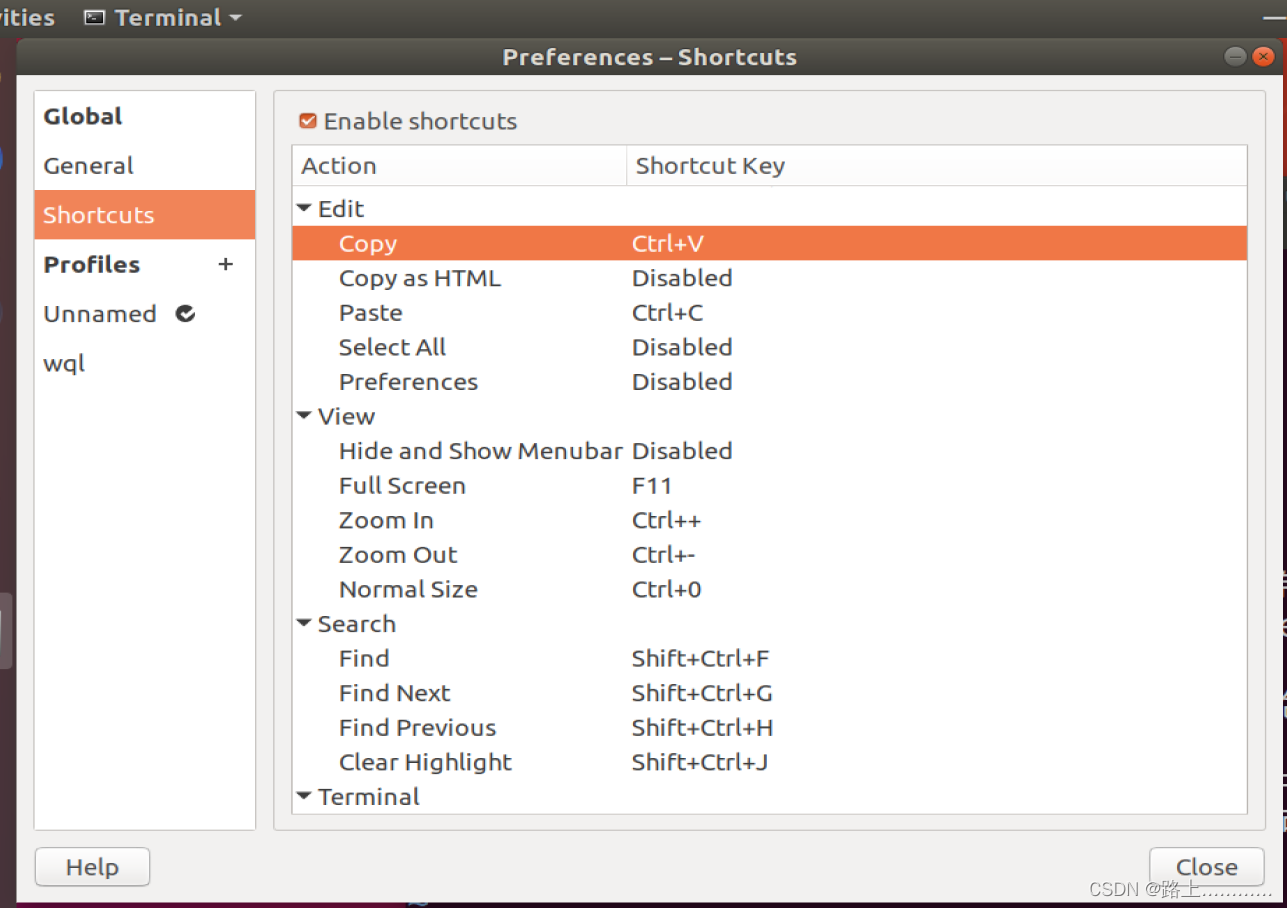This screenshot has height=908, width=1287.
Task: Click the Ctrl+V shortcut for Copy
Action: point(668,244)
